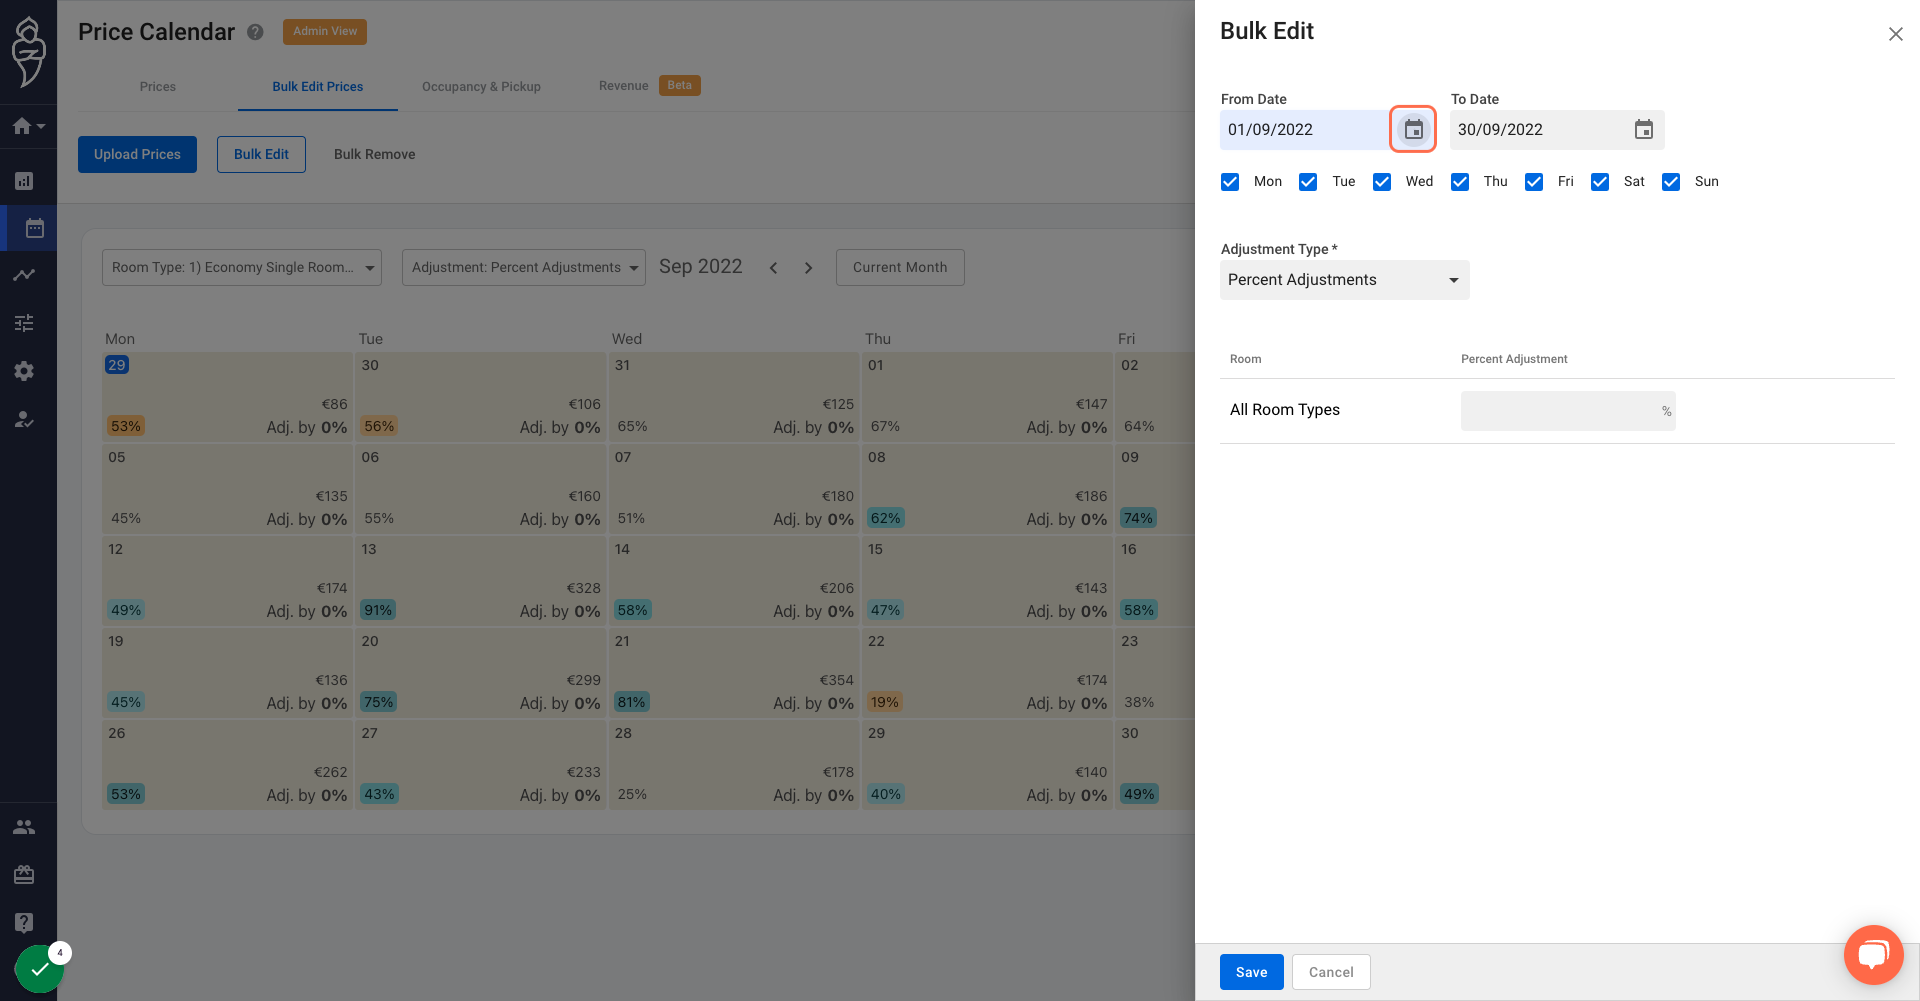Image resolution: width=1920 pixels, height=1001 pixels.
Task: Click the Upload Prices button
Action: [x=137, y=155]
